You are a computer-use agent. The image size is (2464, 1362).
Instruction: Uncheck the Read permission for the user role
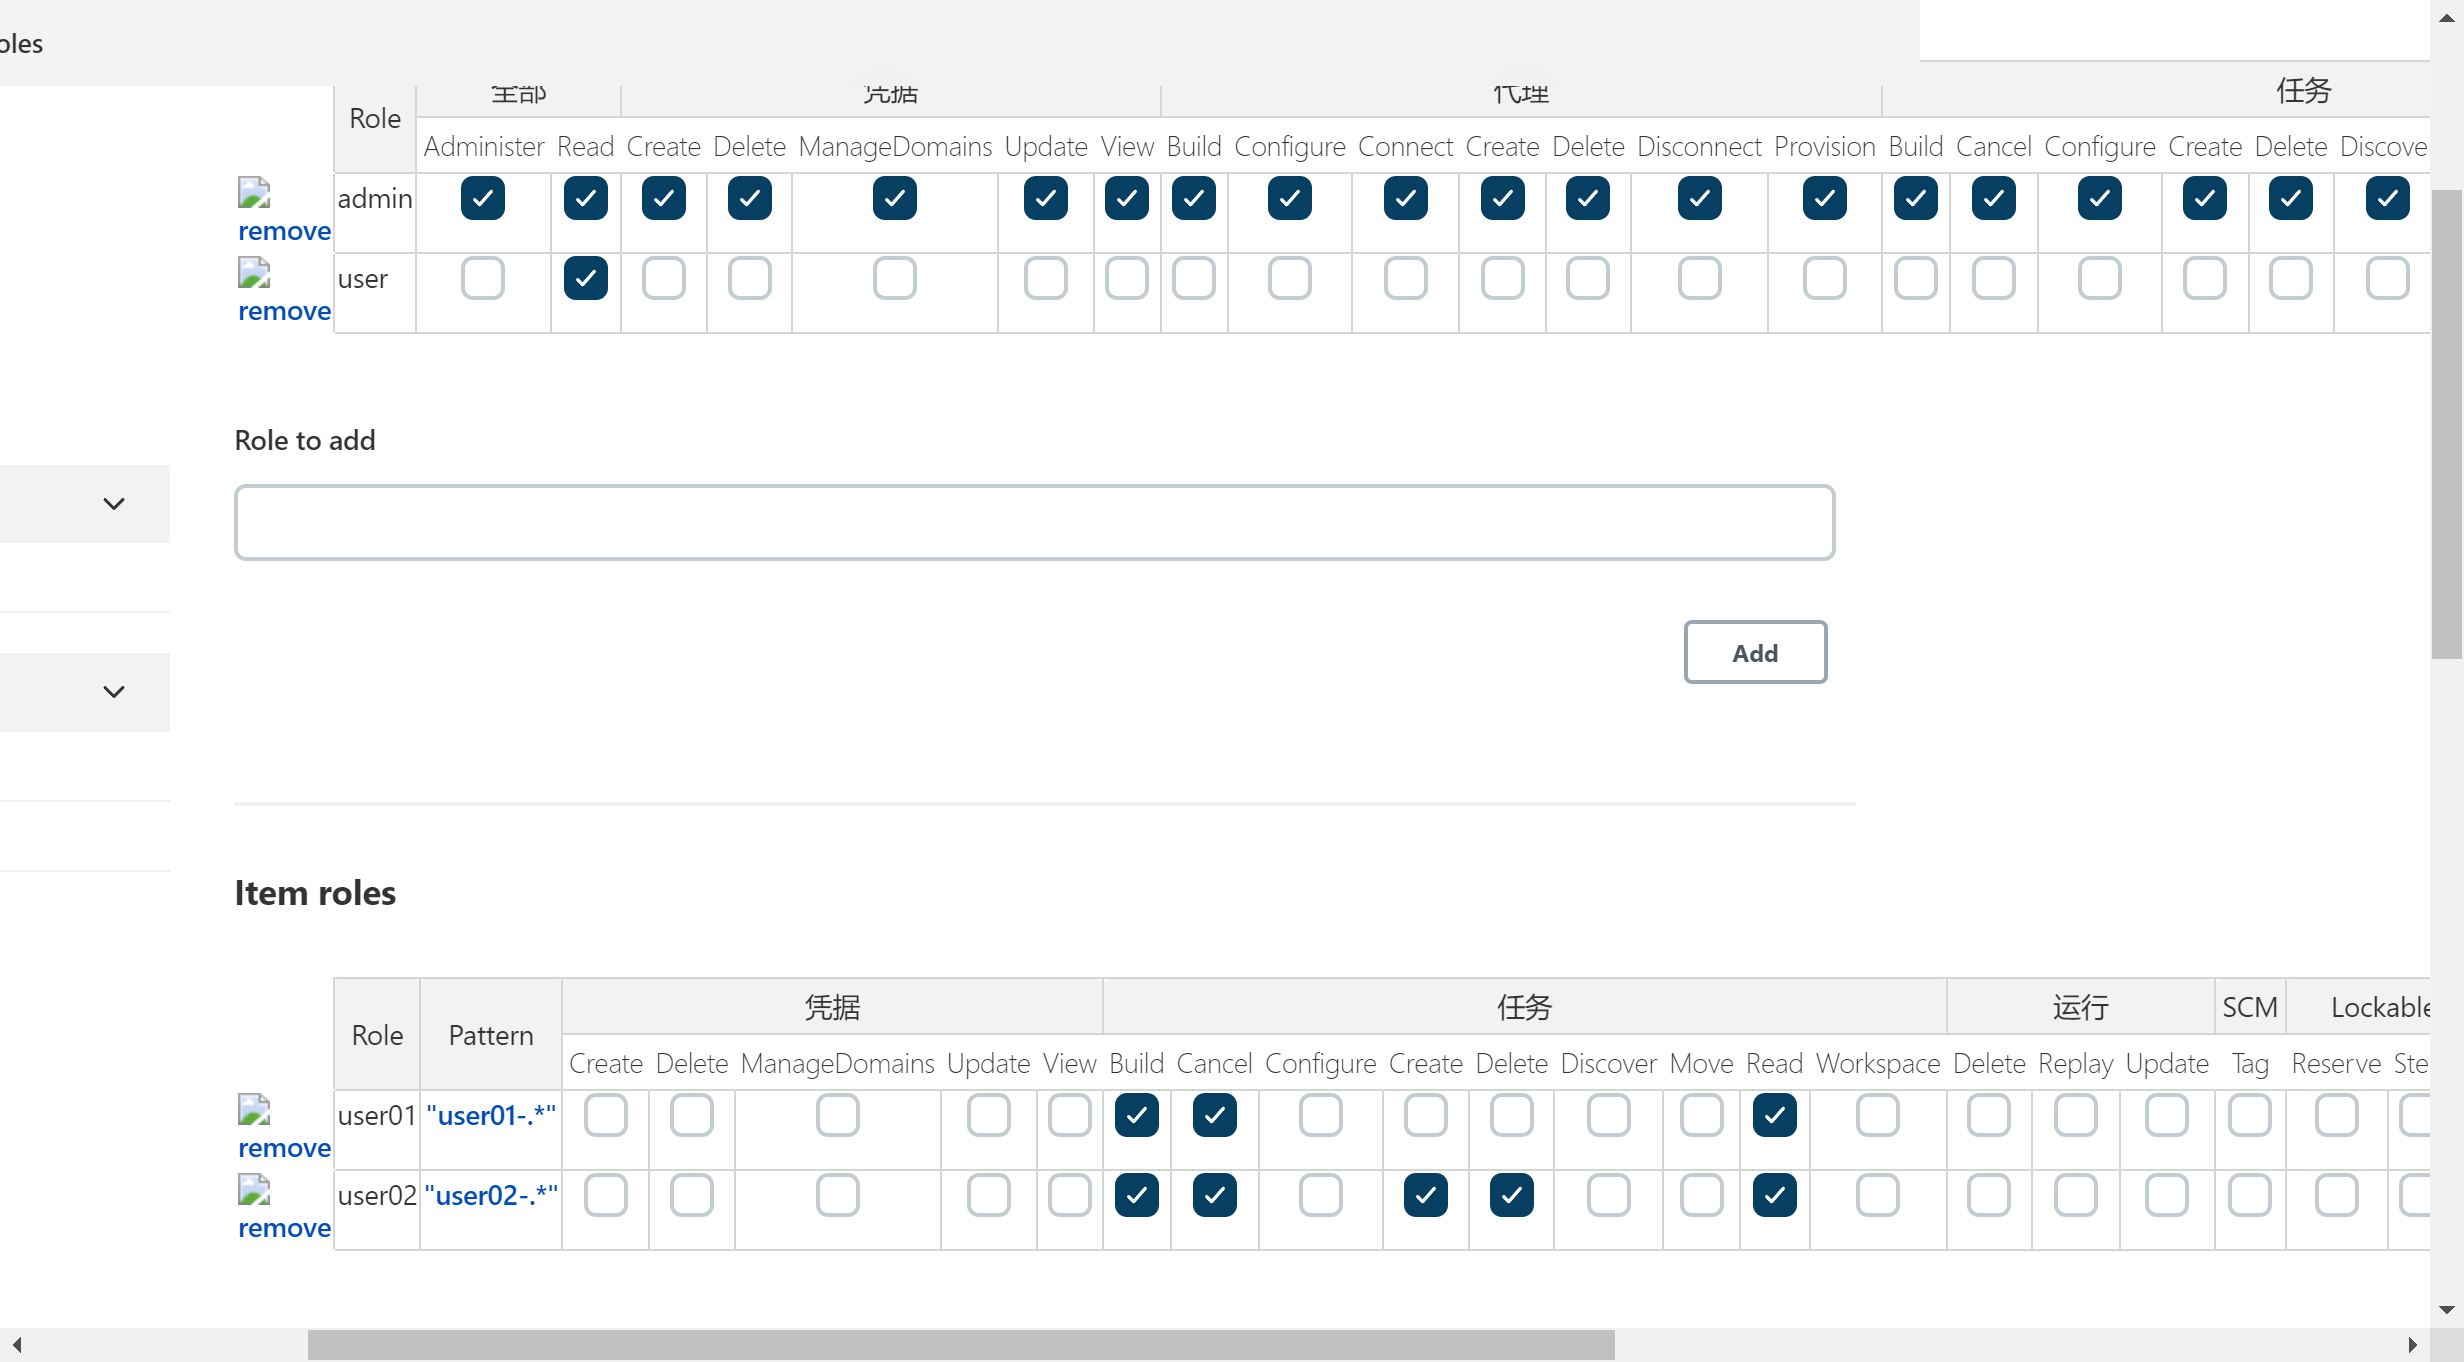(x=585, y=279)
